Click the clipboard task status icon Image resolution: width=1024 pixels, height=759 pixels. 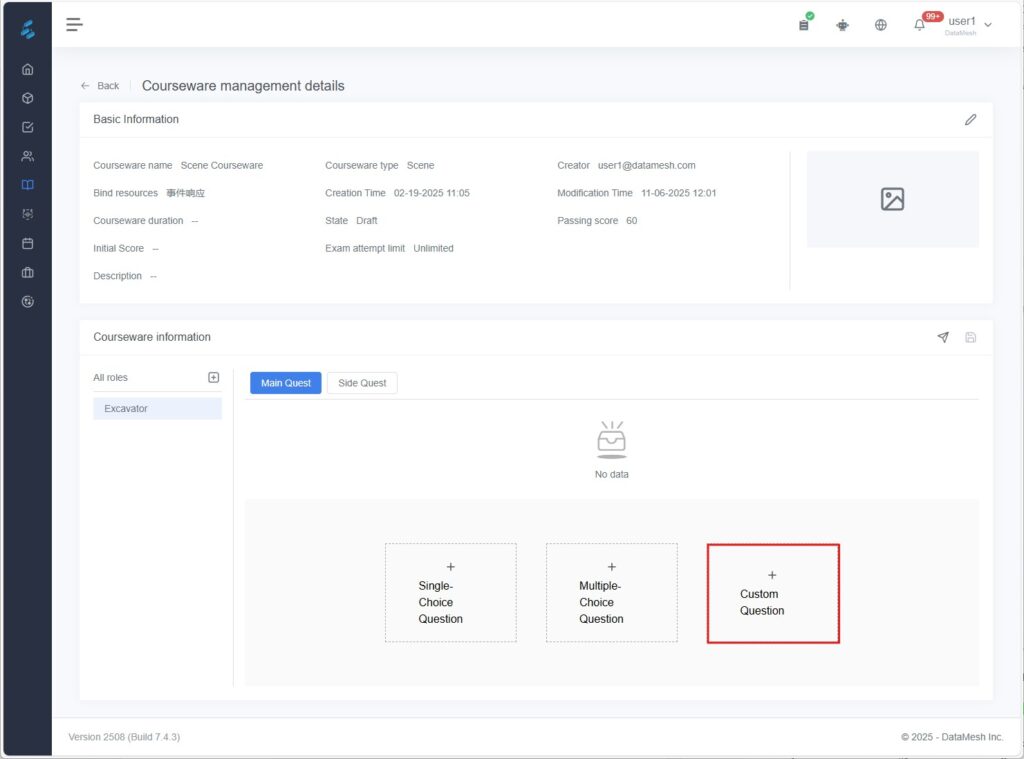pos(804,25)
